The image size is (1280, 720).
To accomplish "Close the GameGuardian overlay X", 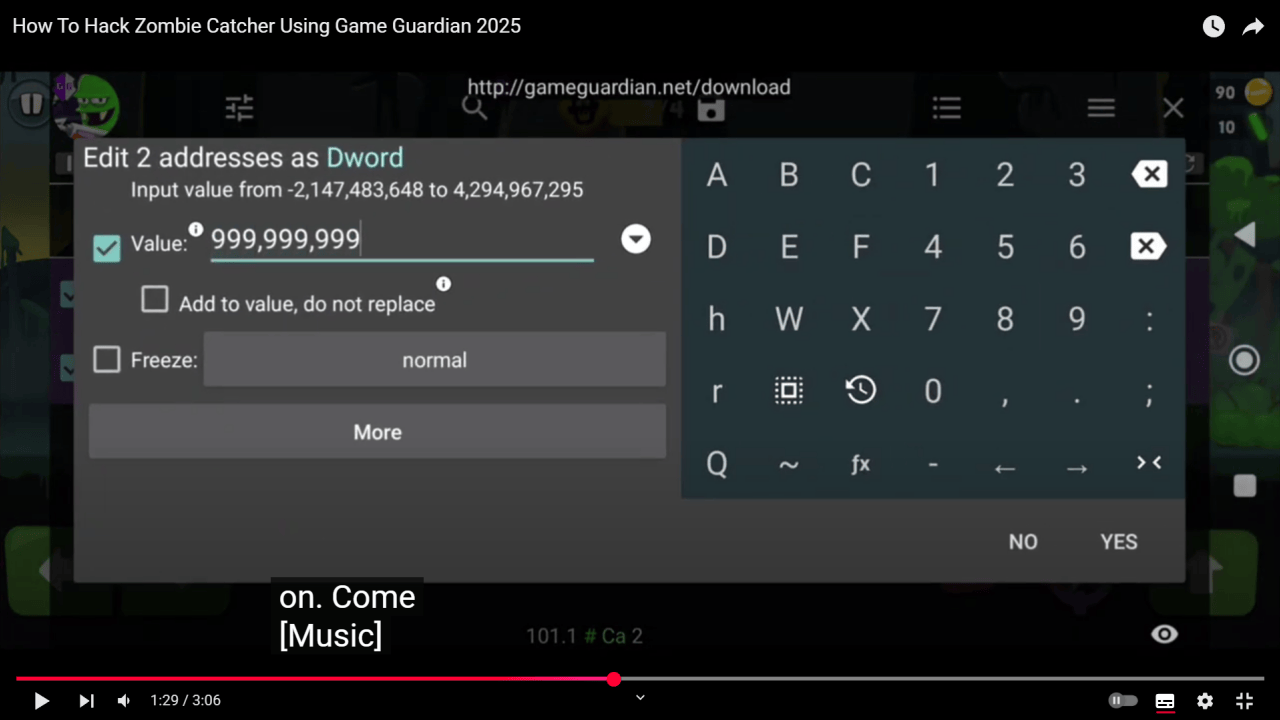I will pyautogui.click(x=1173, y=107).
